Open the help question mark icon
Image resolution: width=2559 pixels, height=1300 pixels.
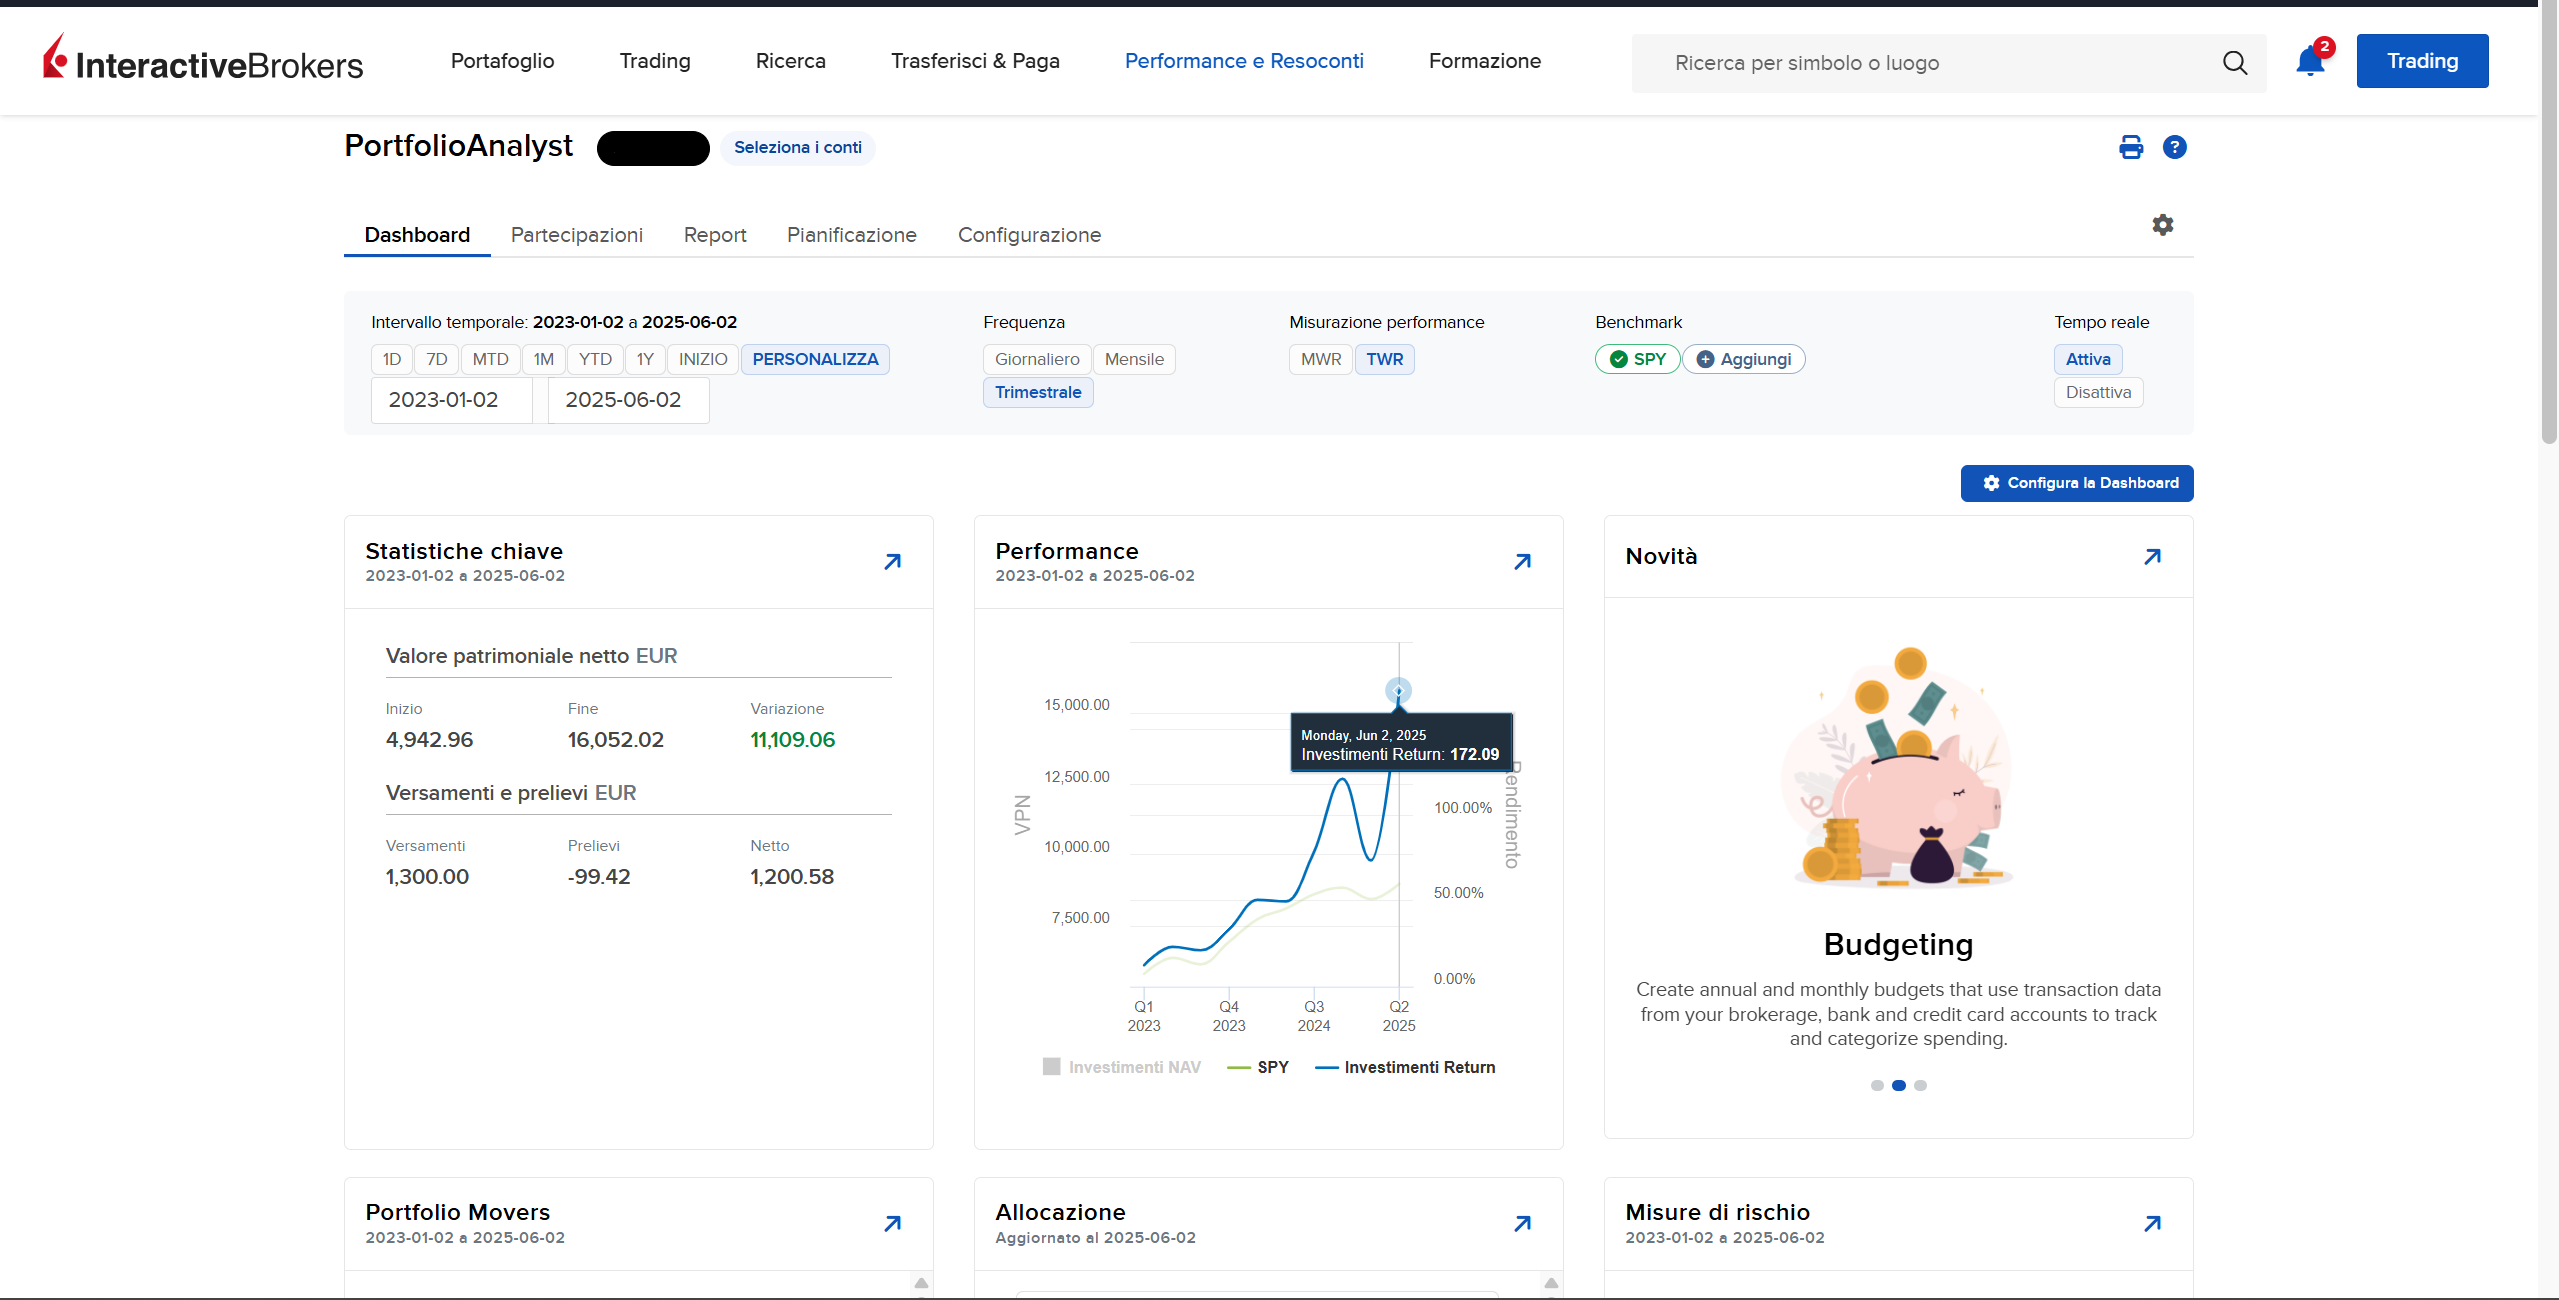(2174, 148)
